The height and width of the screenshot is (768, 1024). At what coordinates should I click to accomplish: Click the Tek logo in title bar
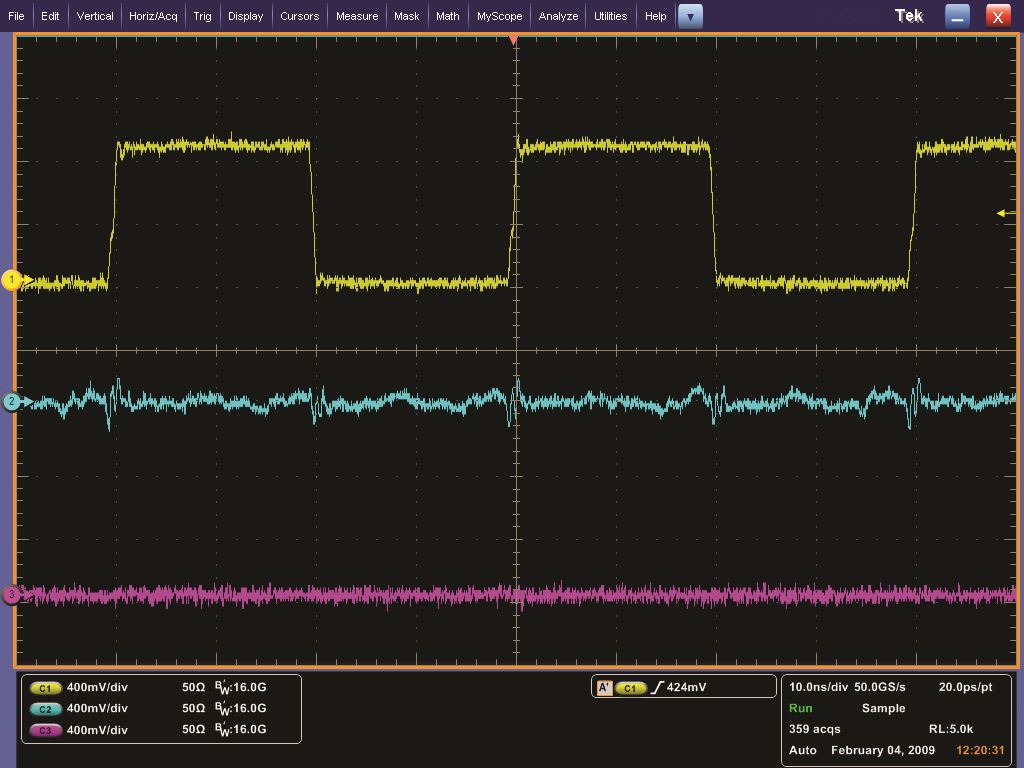pos(909,16)
